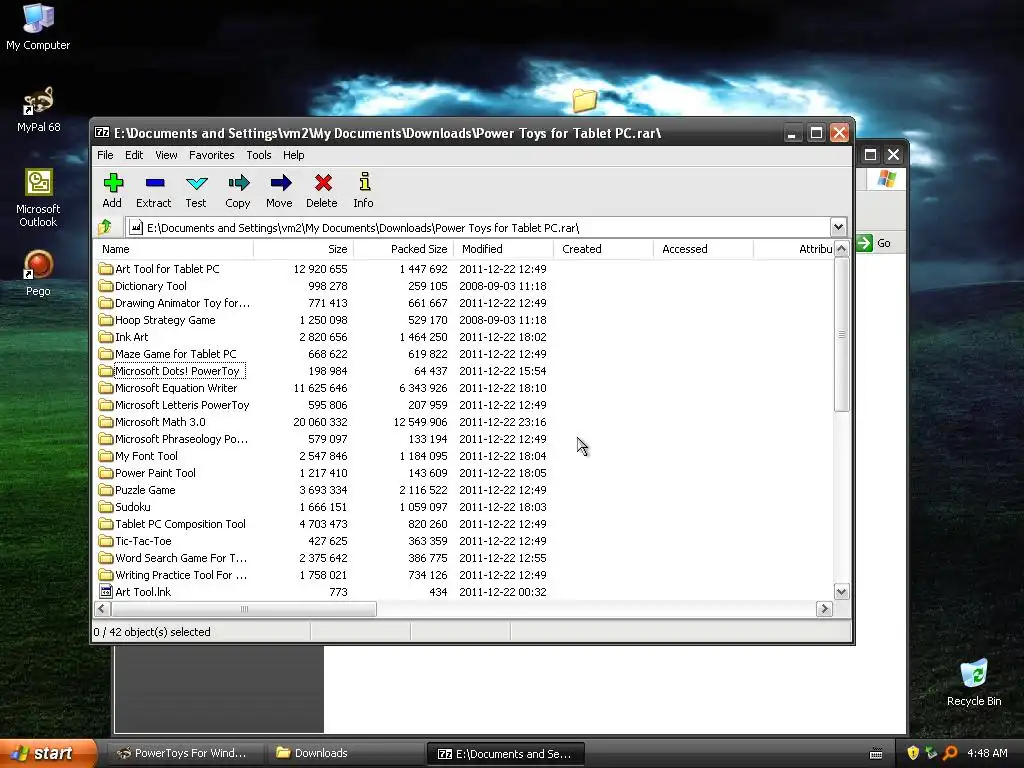1024x768 pixels.
Task: Select the Dictionary Tool folder icon
Action: pos(105,285)
